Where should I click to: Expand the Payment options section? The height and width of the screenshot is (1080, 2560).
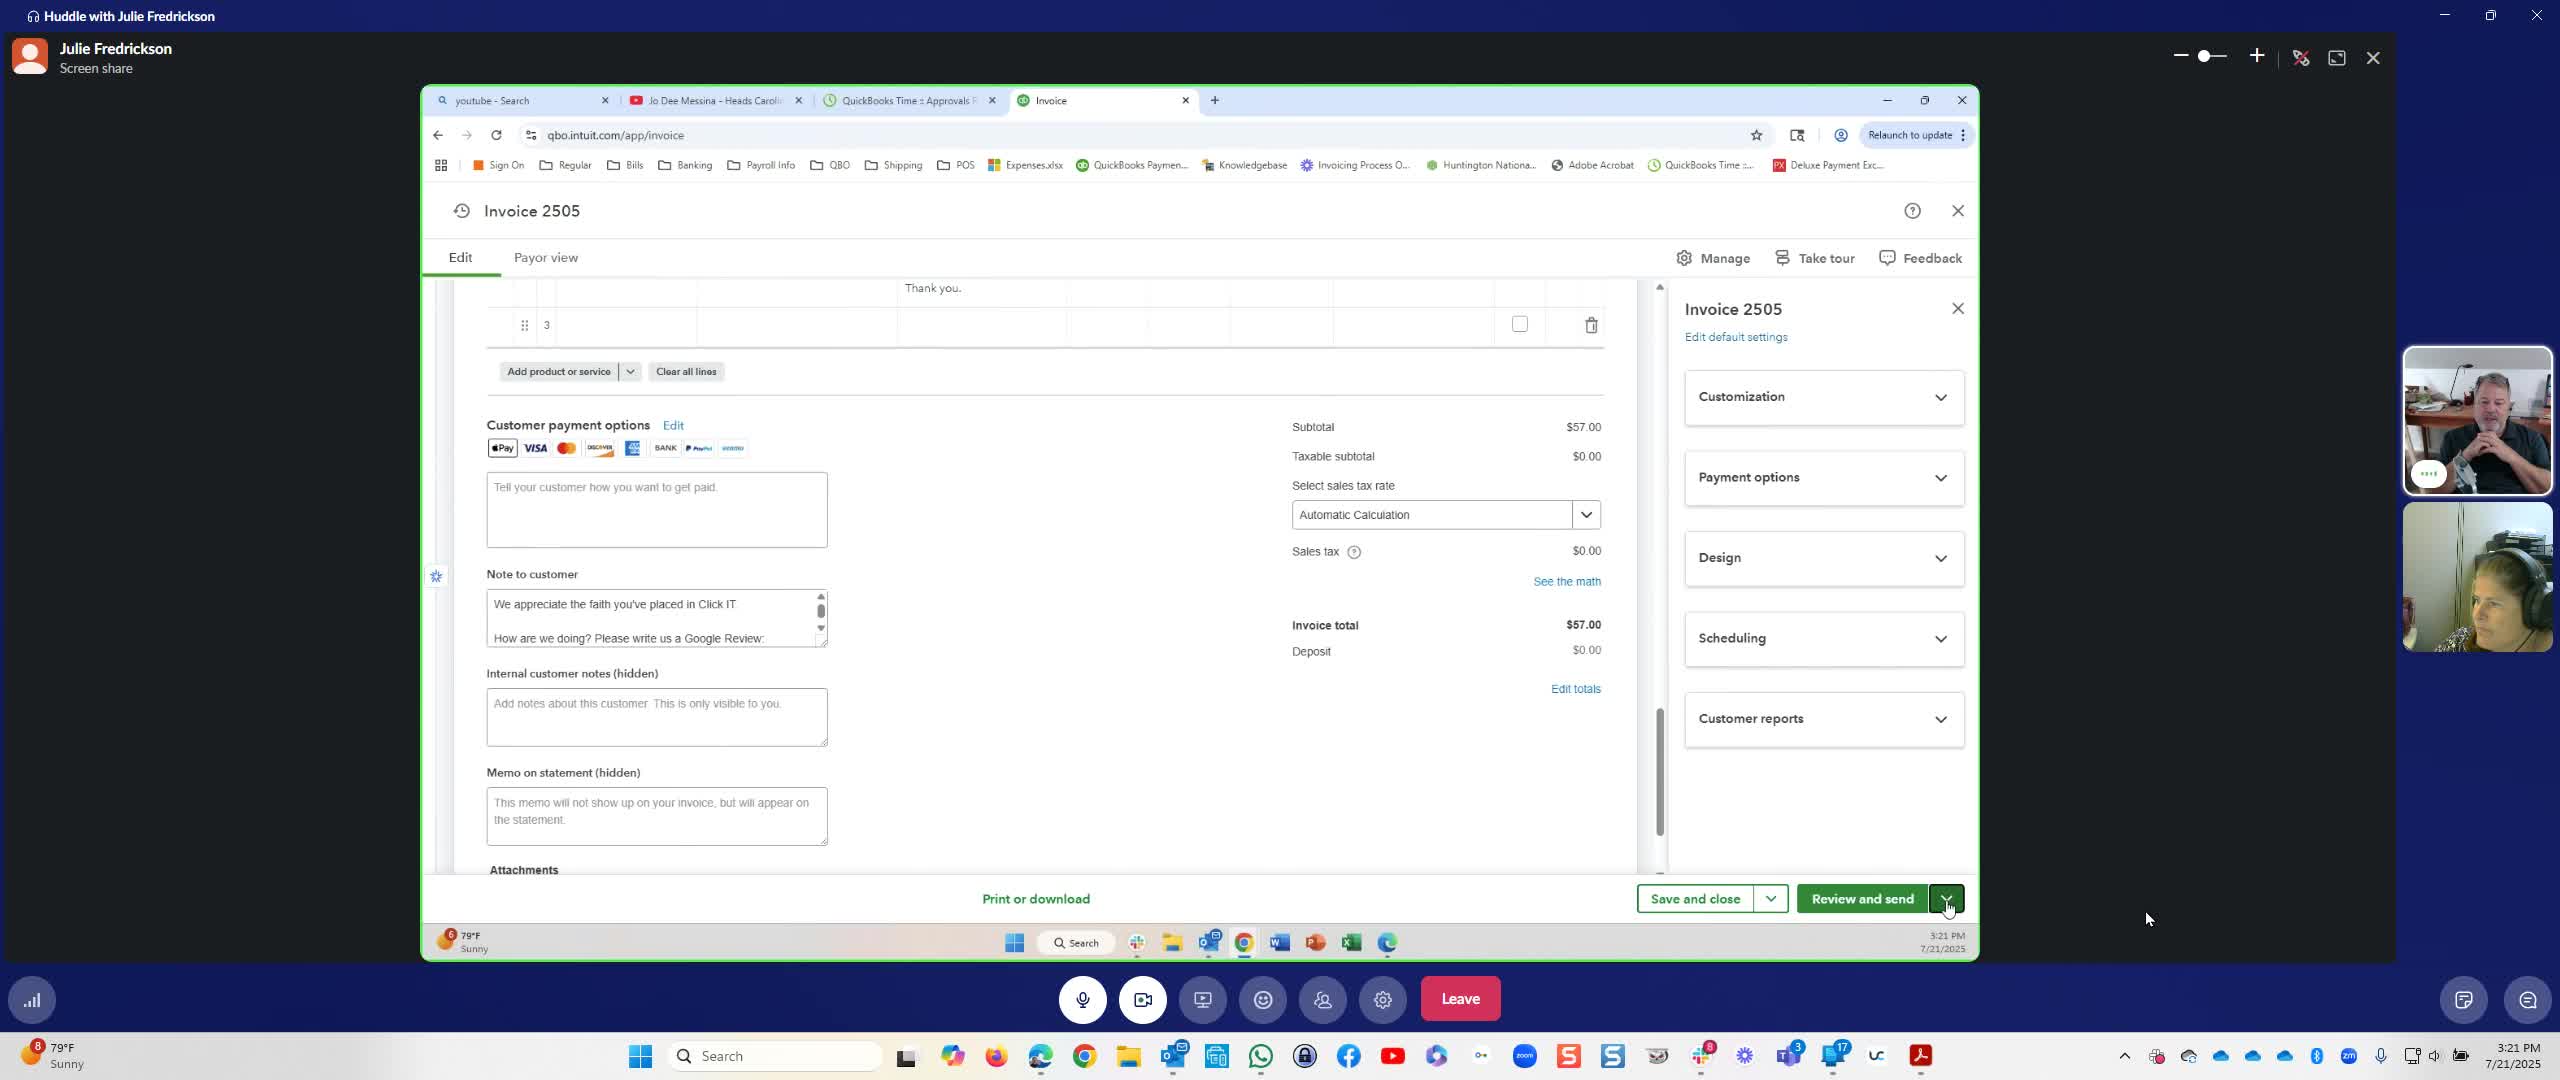click(x=1824, y=477)
